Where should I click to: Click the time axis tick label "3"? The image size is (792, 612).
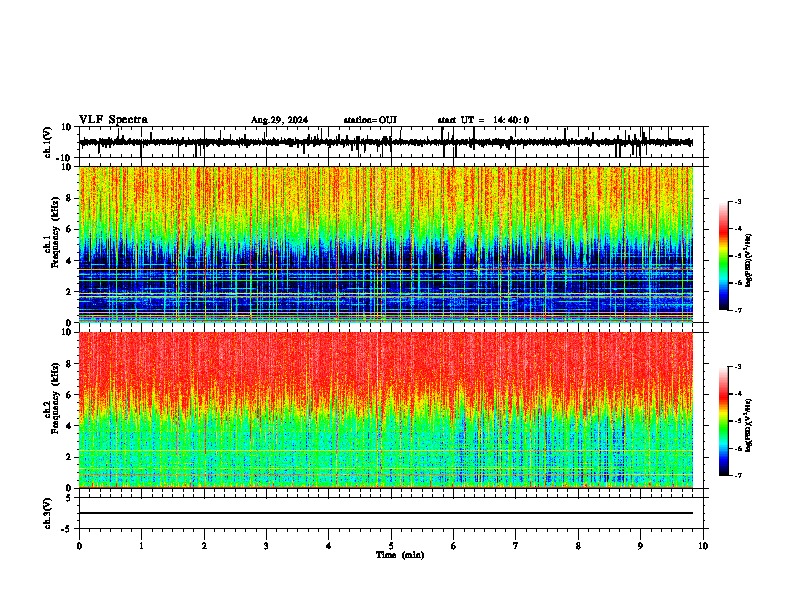(267, 546)
